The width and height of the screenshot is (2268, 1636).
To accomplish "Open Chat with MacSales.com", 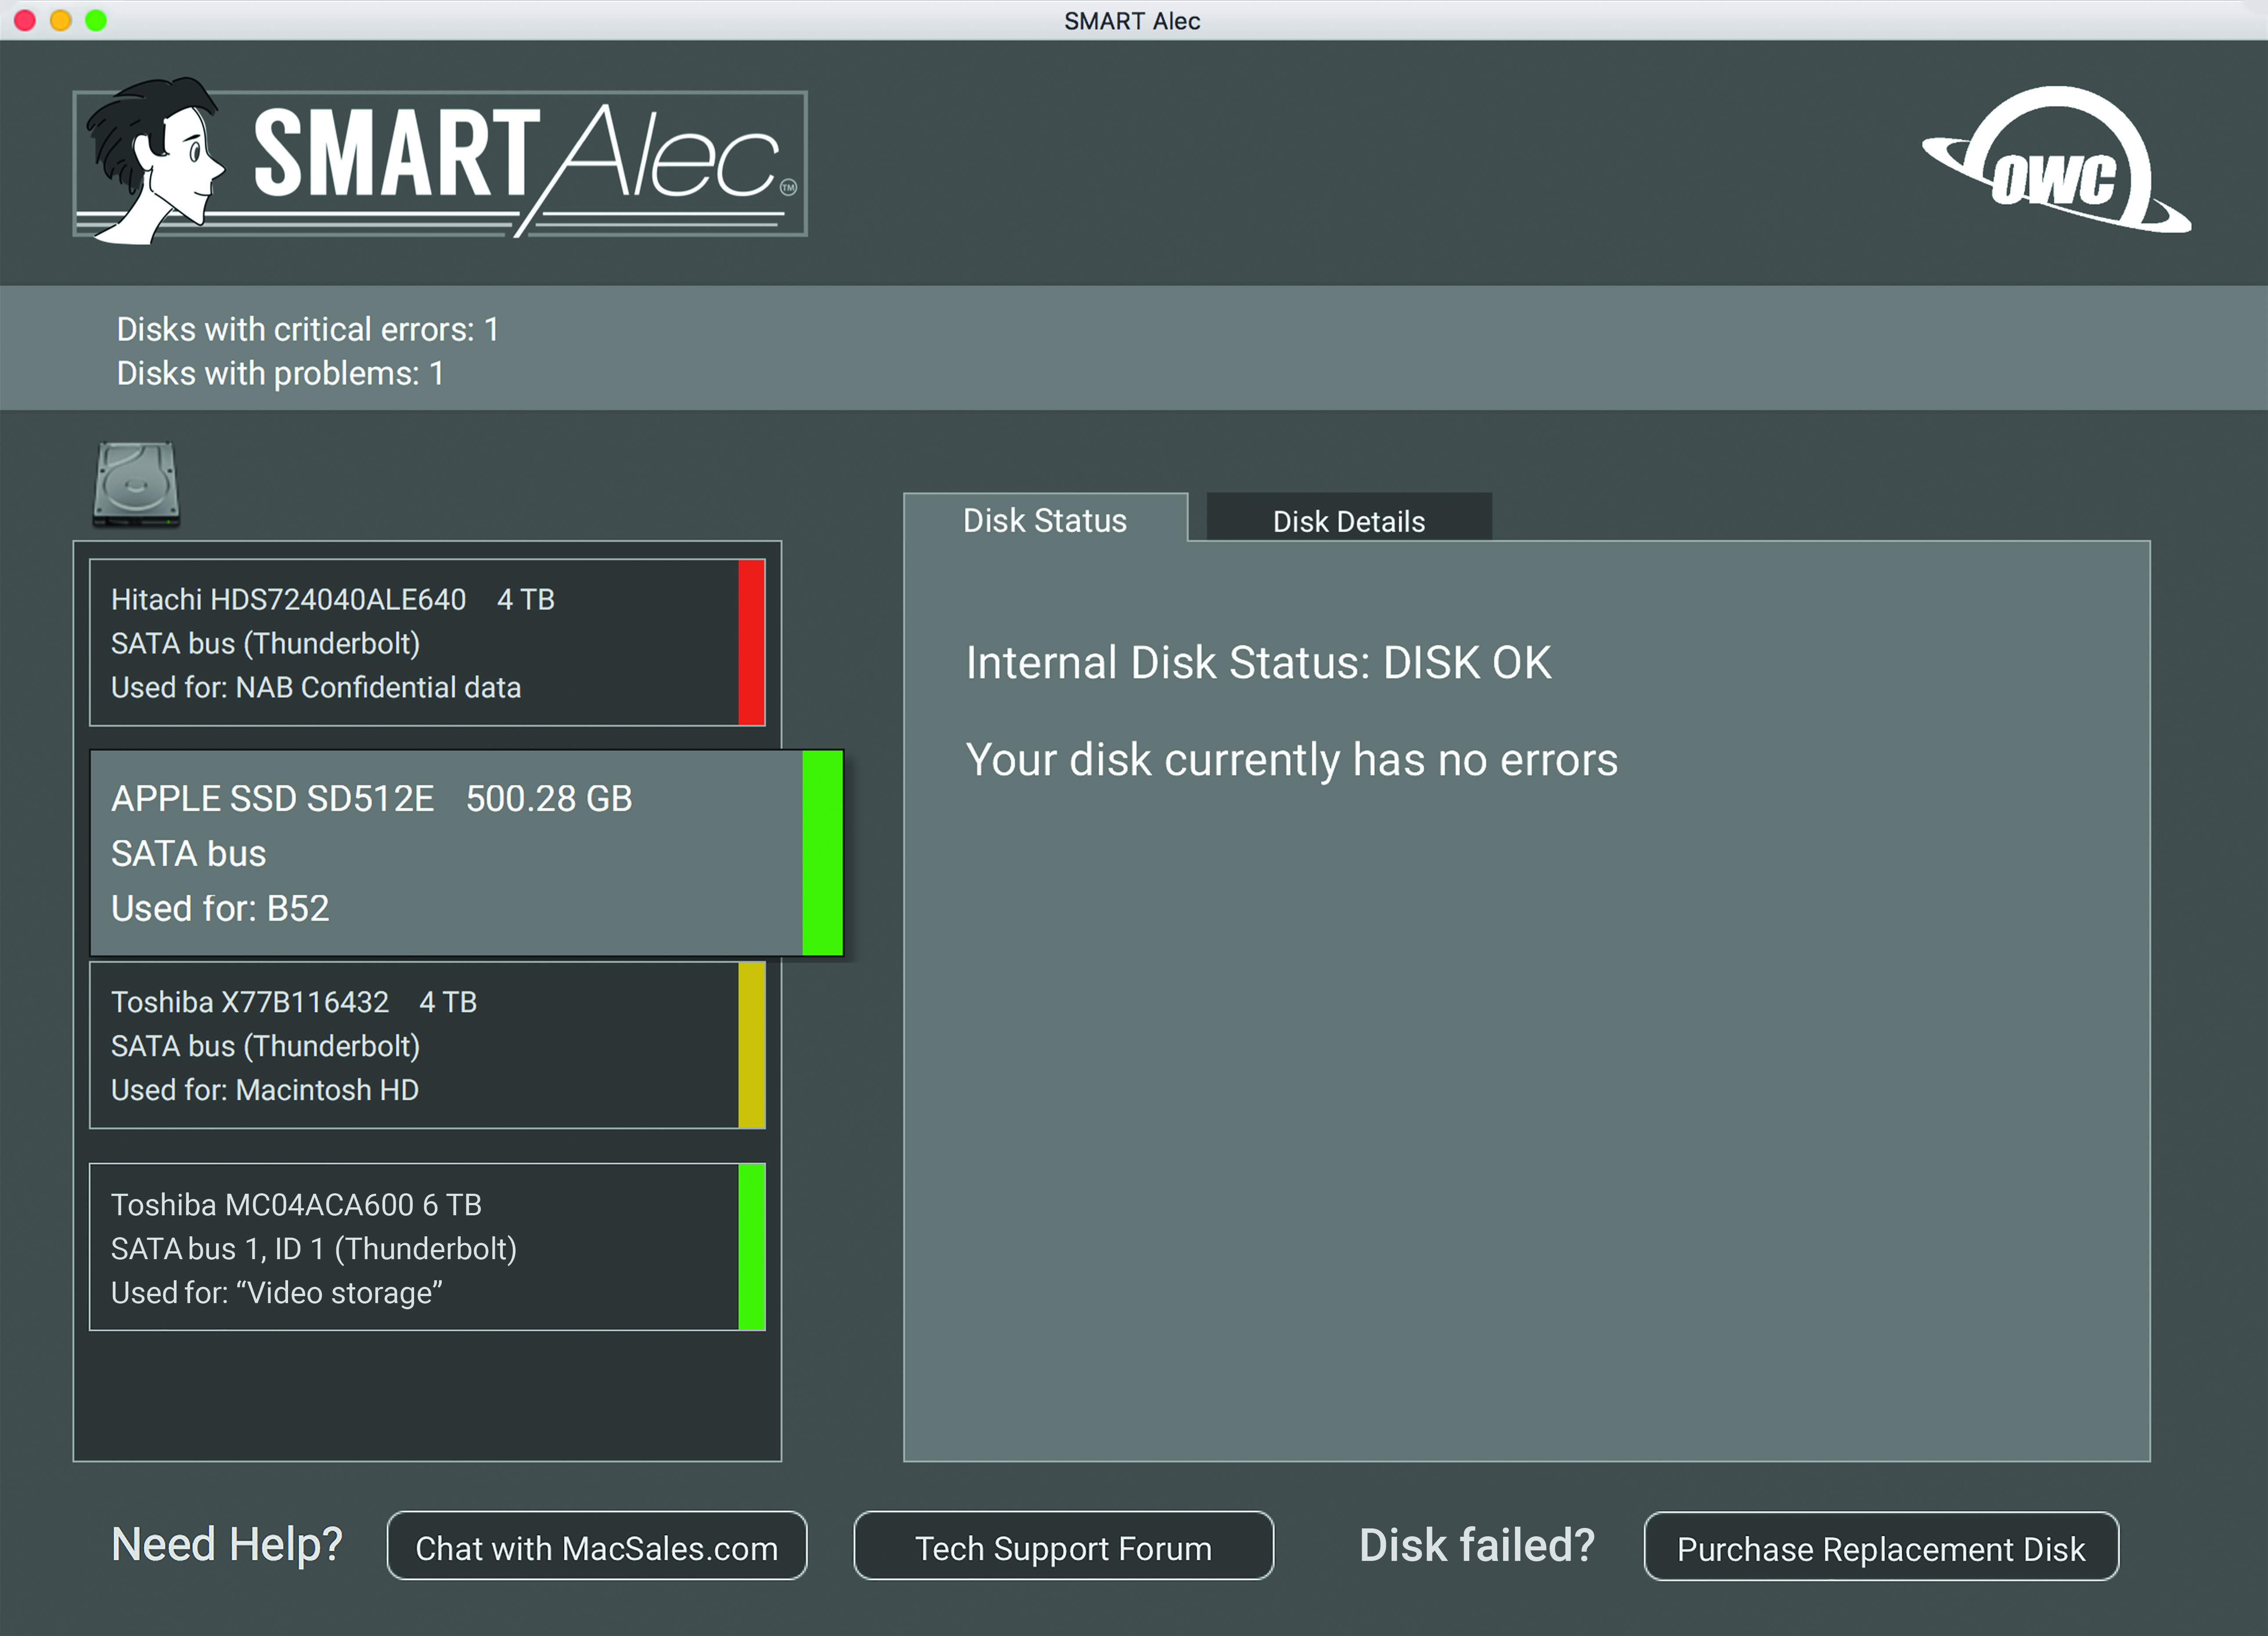I will click(x=597, y=1546).
